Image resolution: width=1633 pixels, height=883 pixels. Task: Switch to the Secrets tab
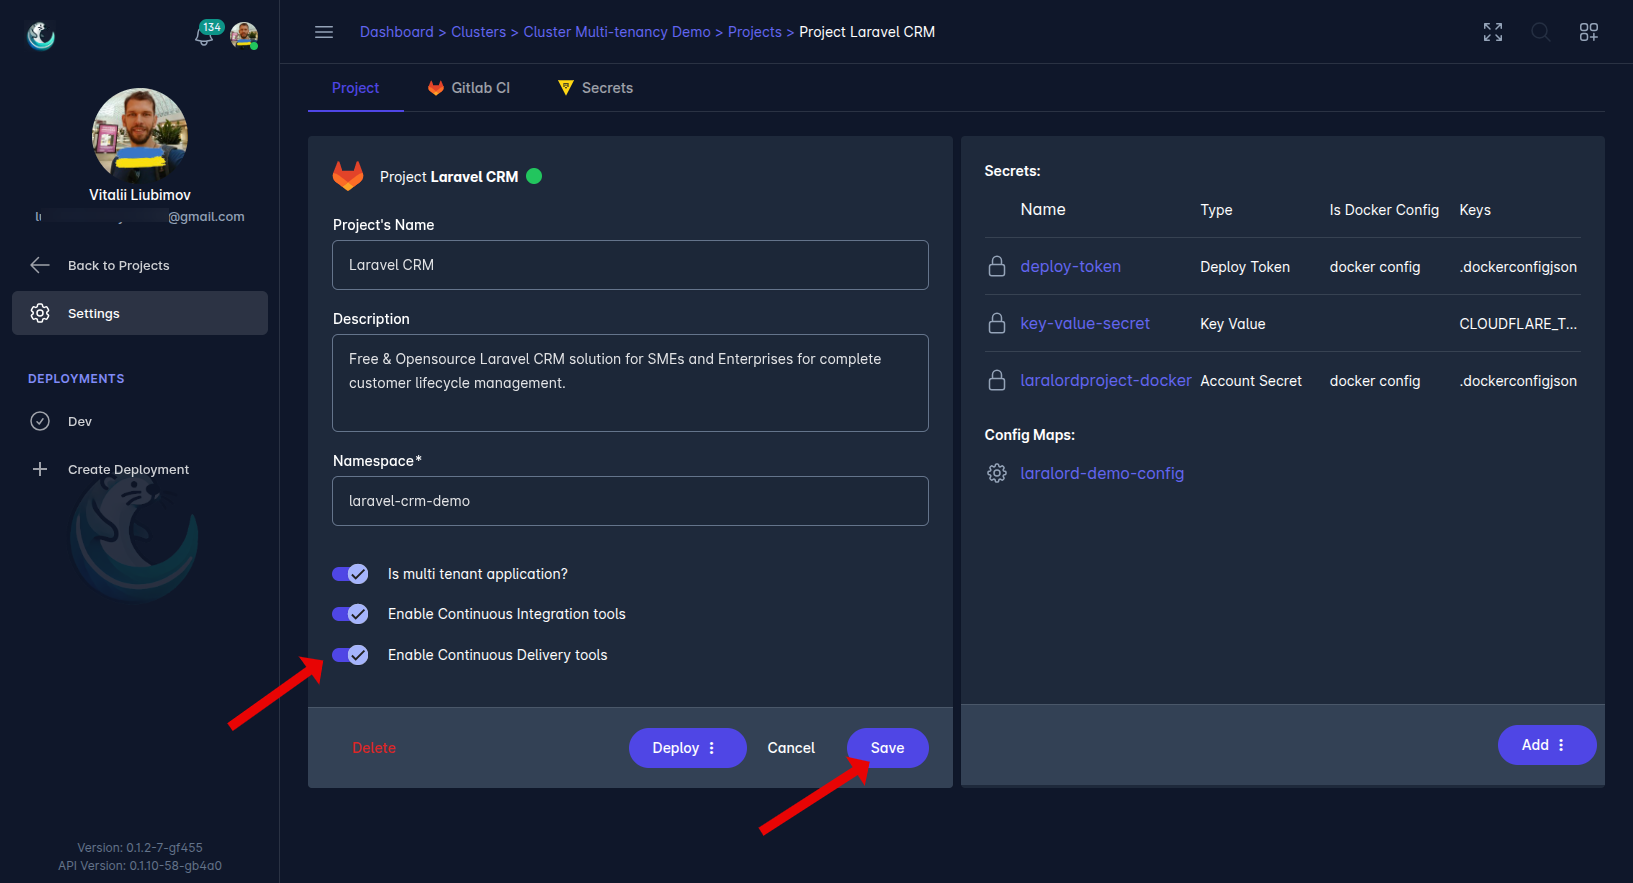tap(595, 88)
